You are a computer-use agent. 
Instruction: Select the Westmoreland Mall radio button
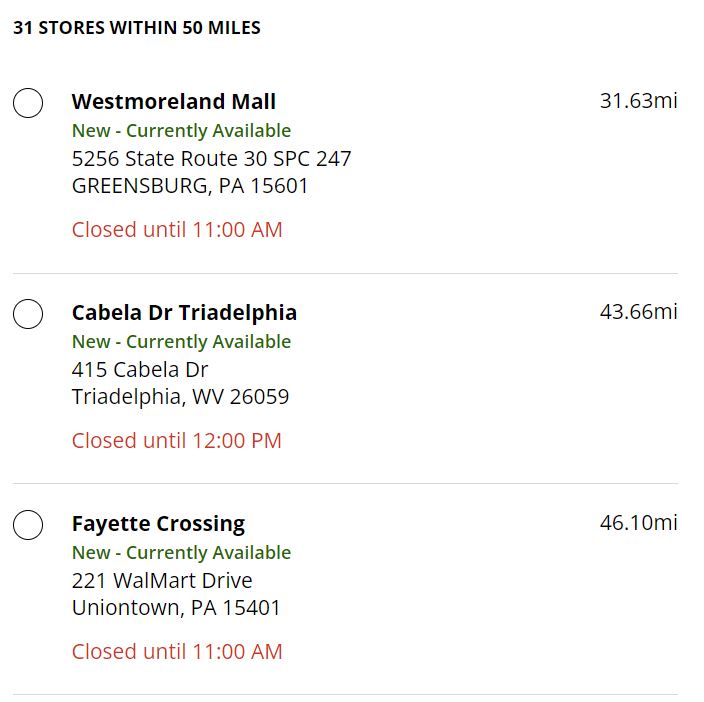pyautogui.click(x=28, y=103)
